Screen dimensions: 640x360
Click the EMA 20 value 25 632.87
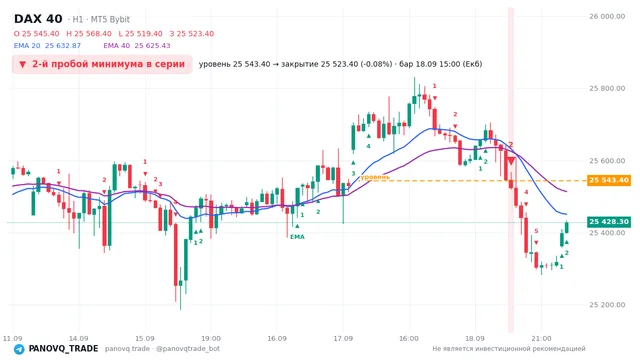tap(63, 46)
